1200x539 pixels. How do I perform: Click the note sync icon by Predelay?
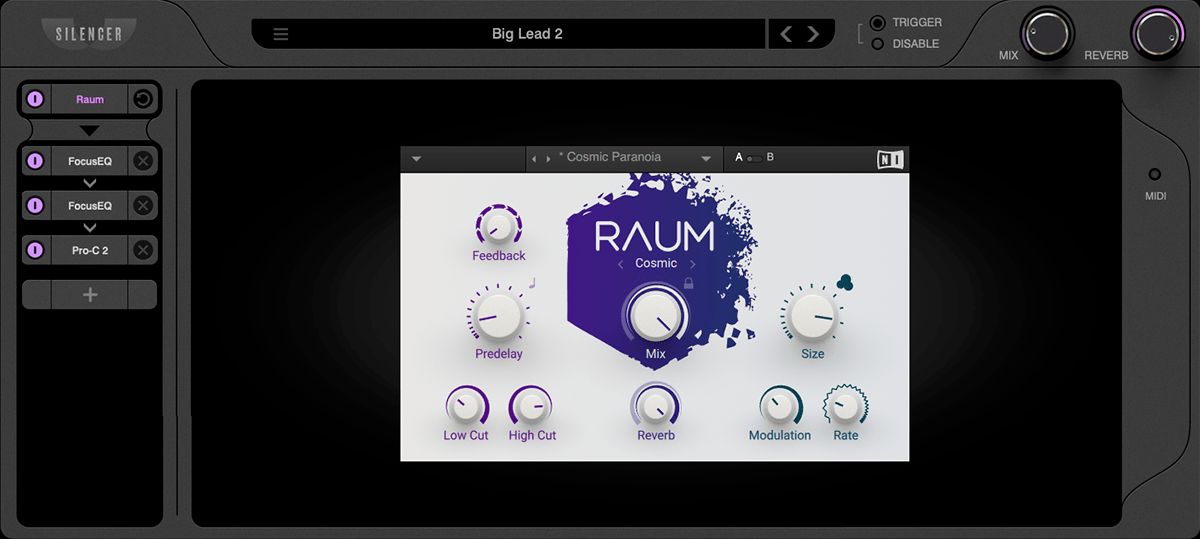(x=533, y=283)
